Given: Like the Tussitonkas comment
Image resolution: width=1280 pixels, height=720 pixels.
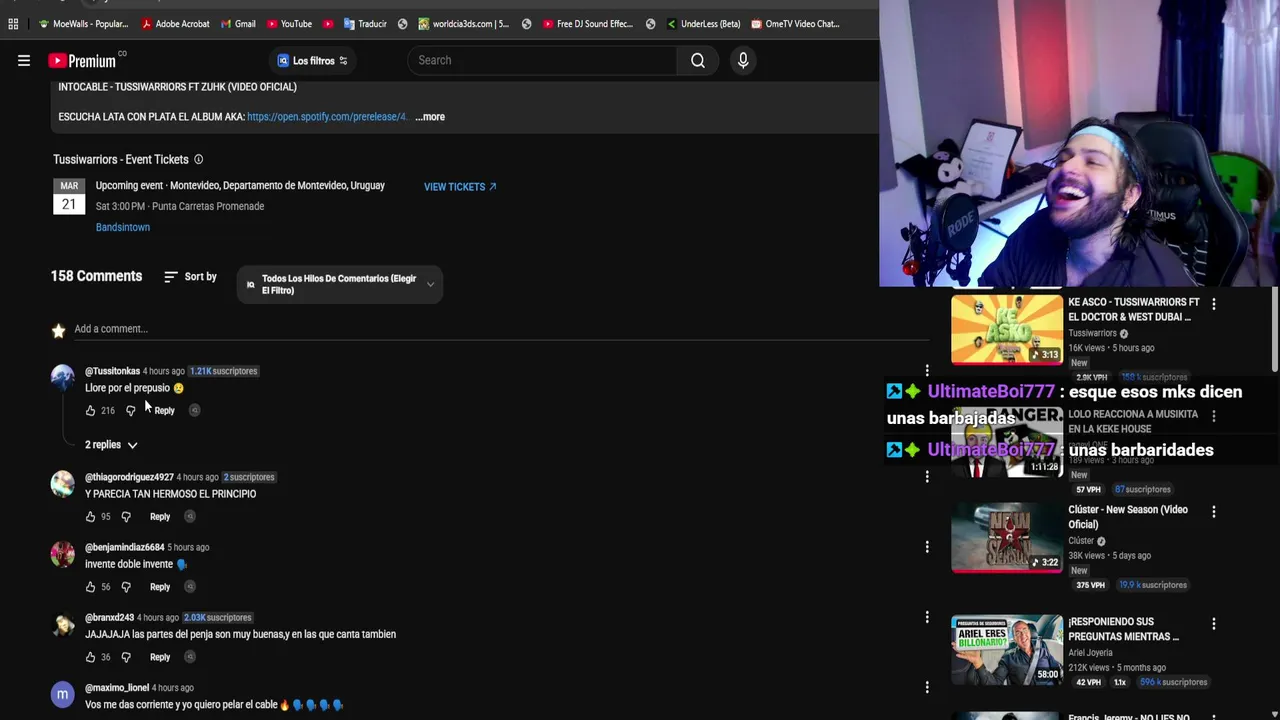Looking at the screenshot, I should (90, 411).
